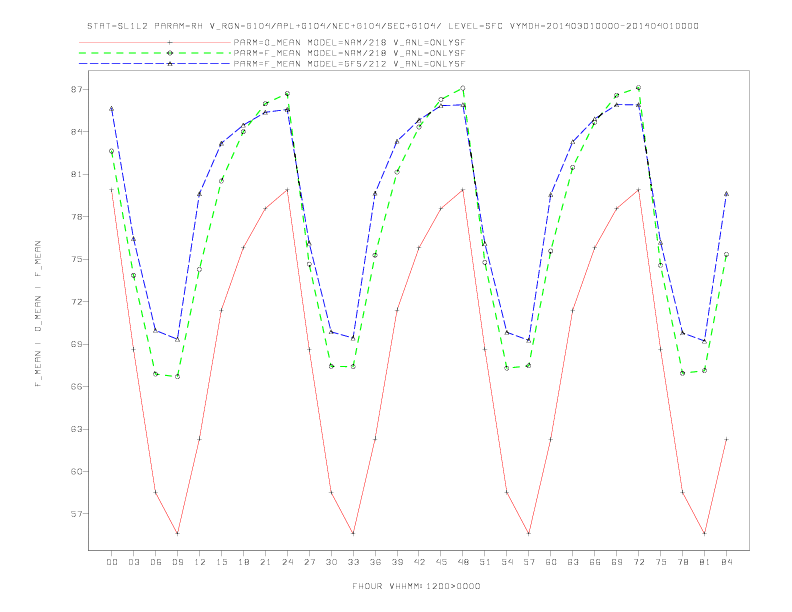Click y-axis tick label 84
The height and width of the screenshot is (612, 792).
click(x=76, y=132)
